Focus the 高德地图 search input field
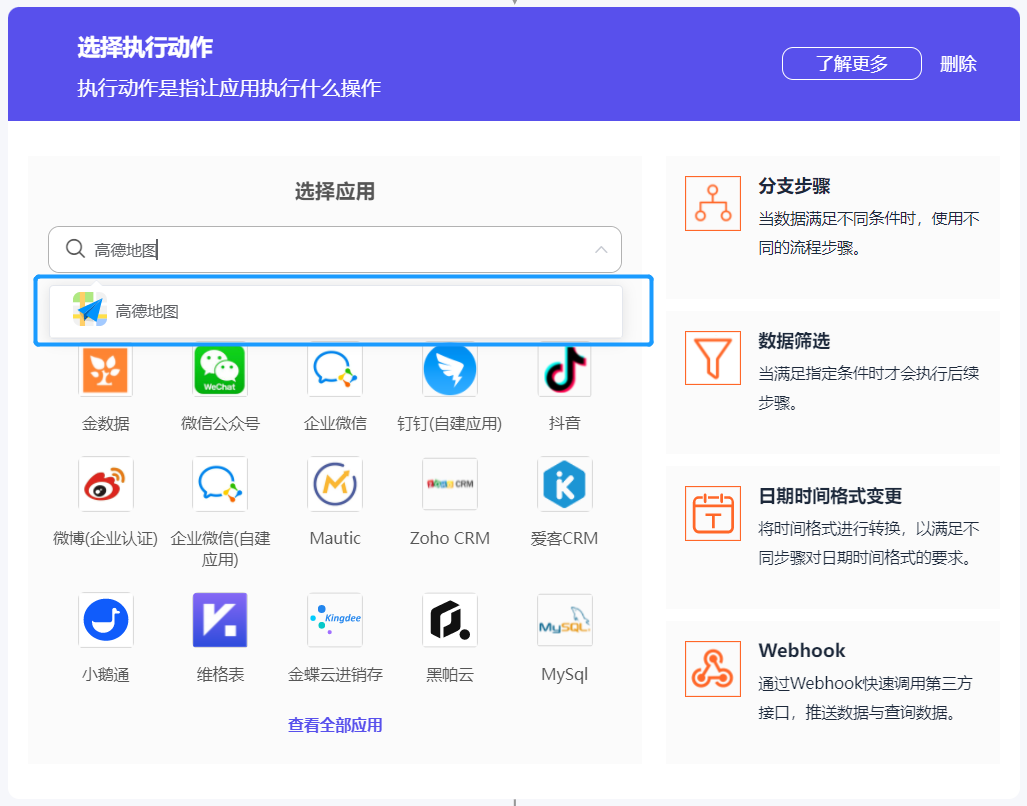Image resolution: width=1027 pixels, height=806 pixels. coord(335,249)
